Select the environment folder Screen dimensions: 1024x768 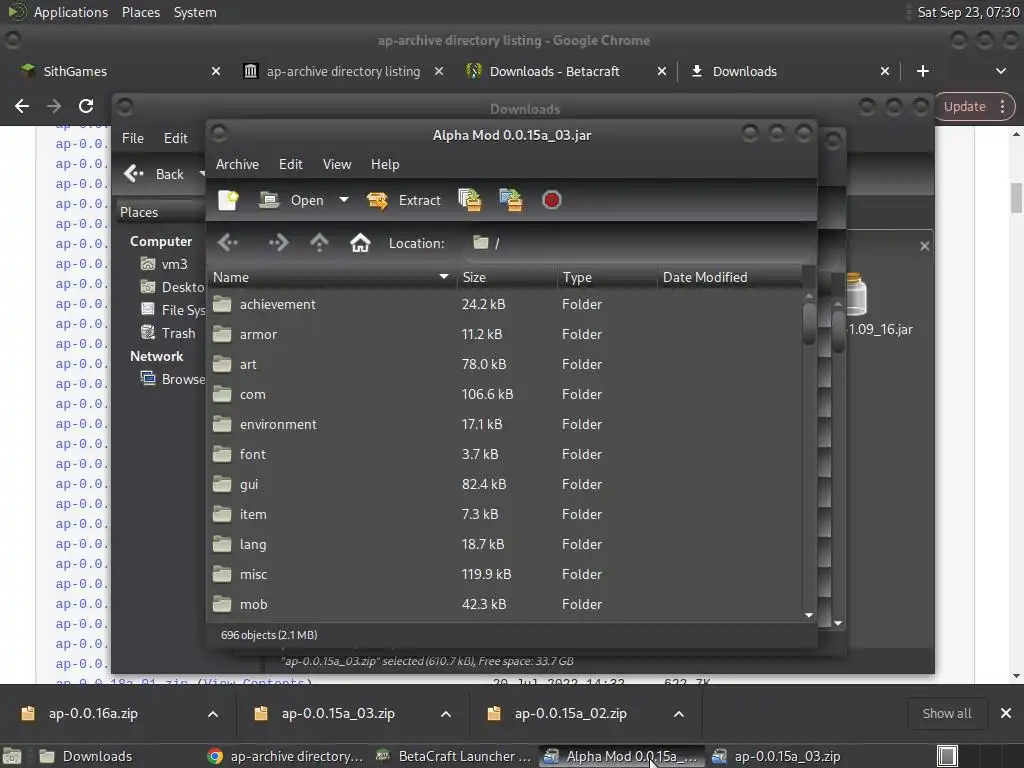pyautogui.click(x=505, y=424)
